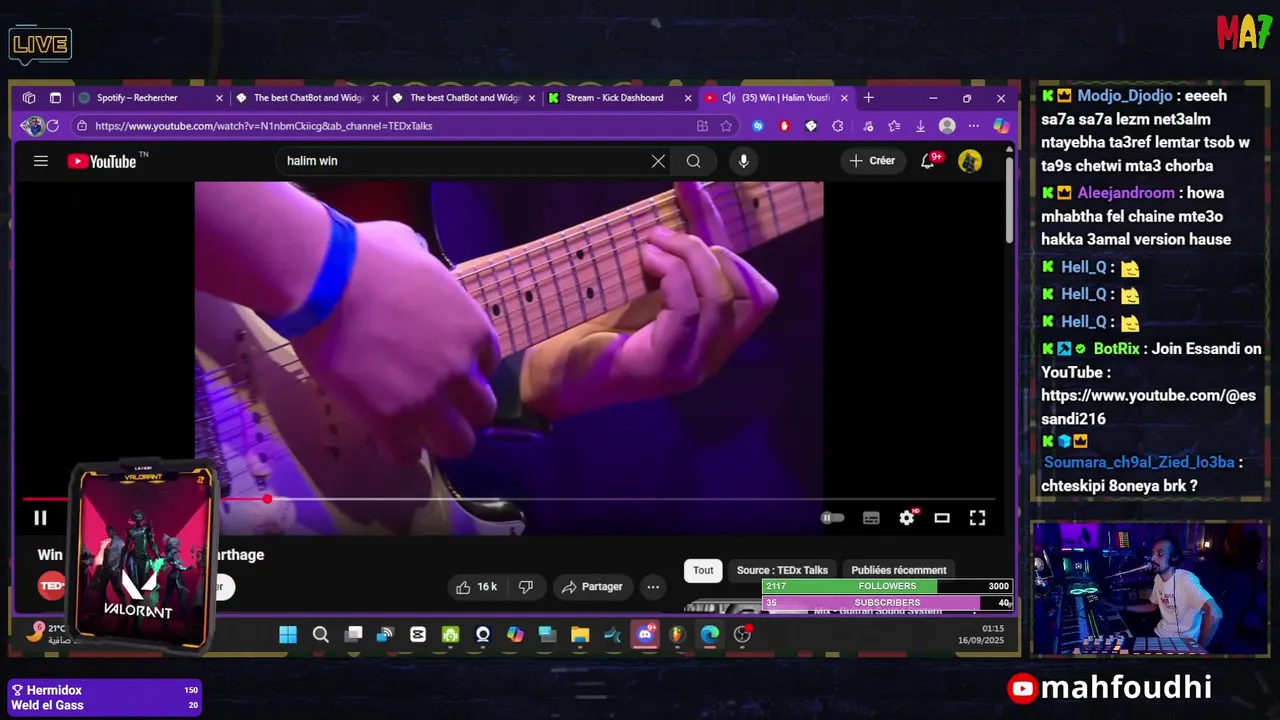
Task: Open the browser profile avatar icon
Action: [947, 126]
